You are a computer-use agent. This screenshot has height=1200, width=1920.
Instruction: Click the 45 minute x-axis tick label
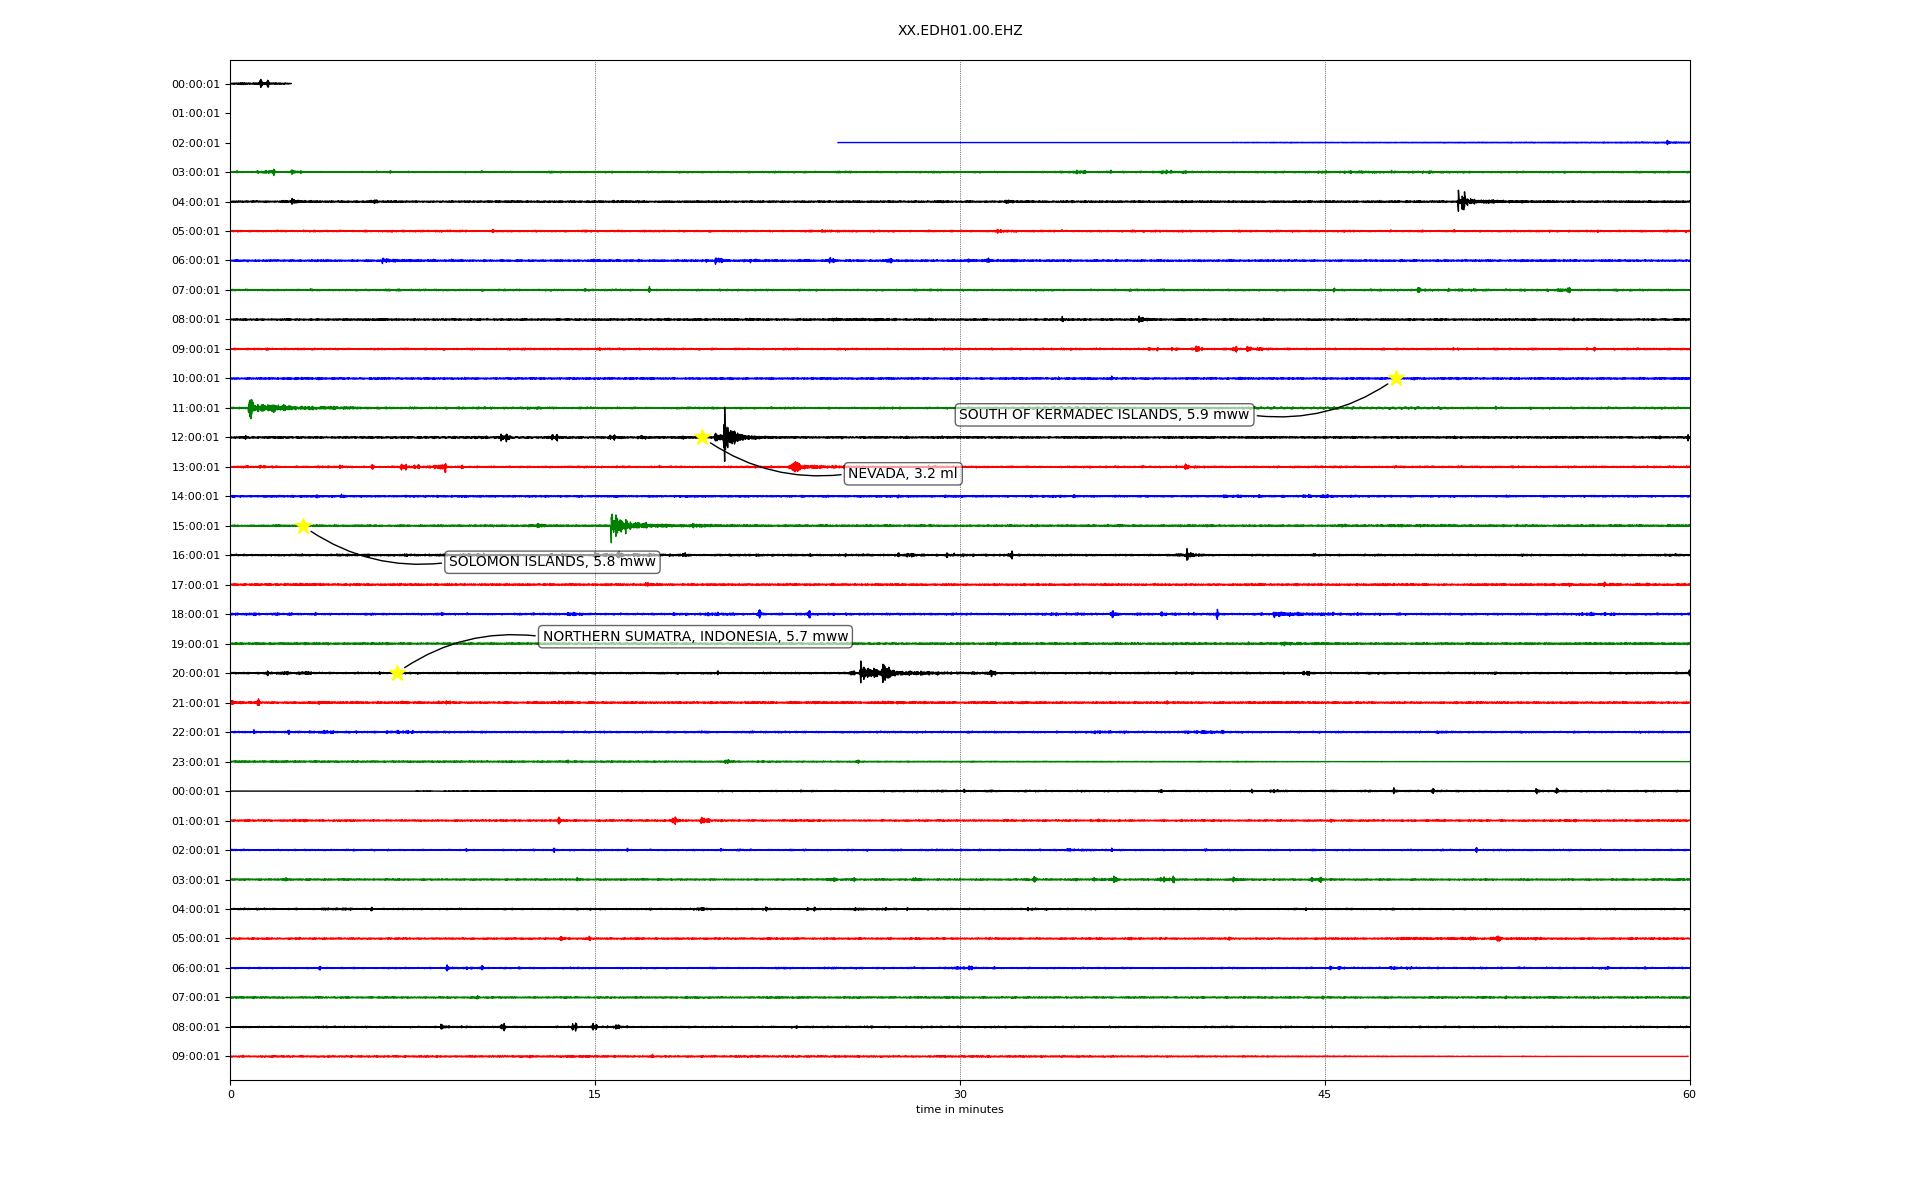(1324, 1094)
